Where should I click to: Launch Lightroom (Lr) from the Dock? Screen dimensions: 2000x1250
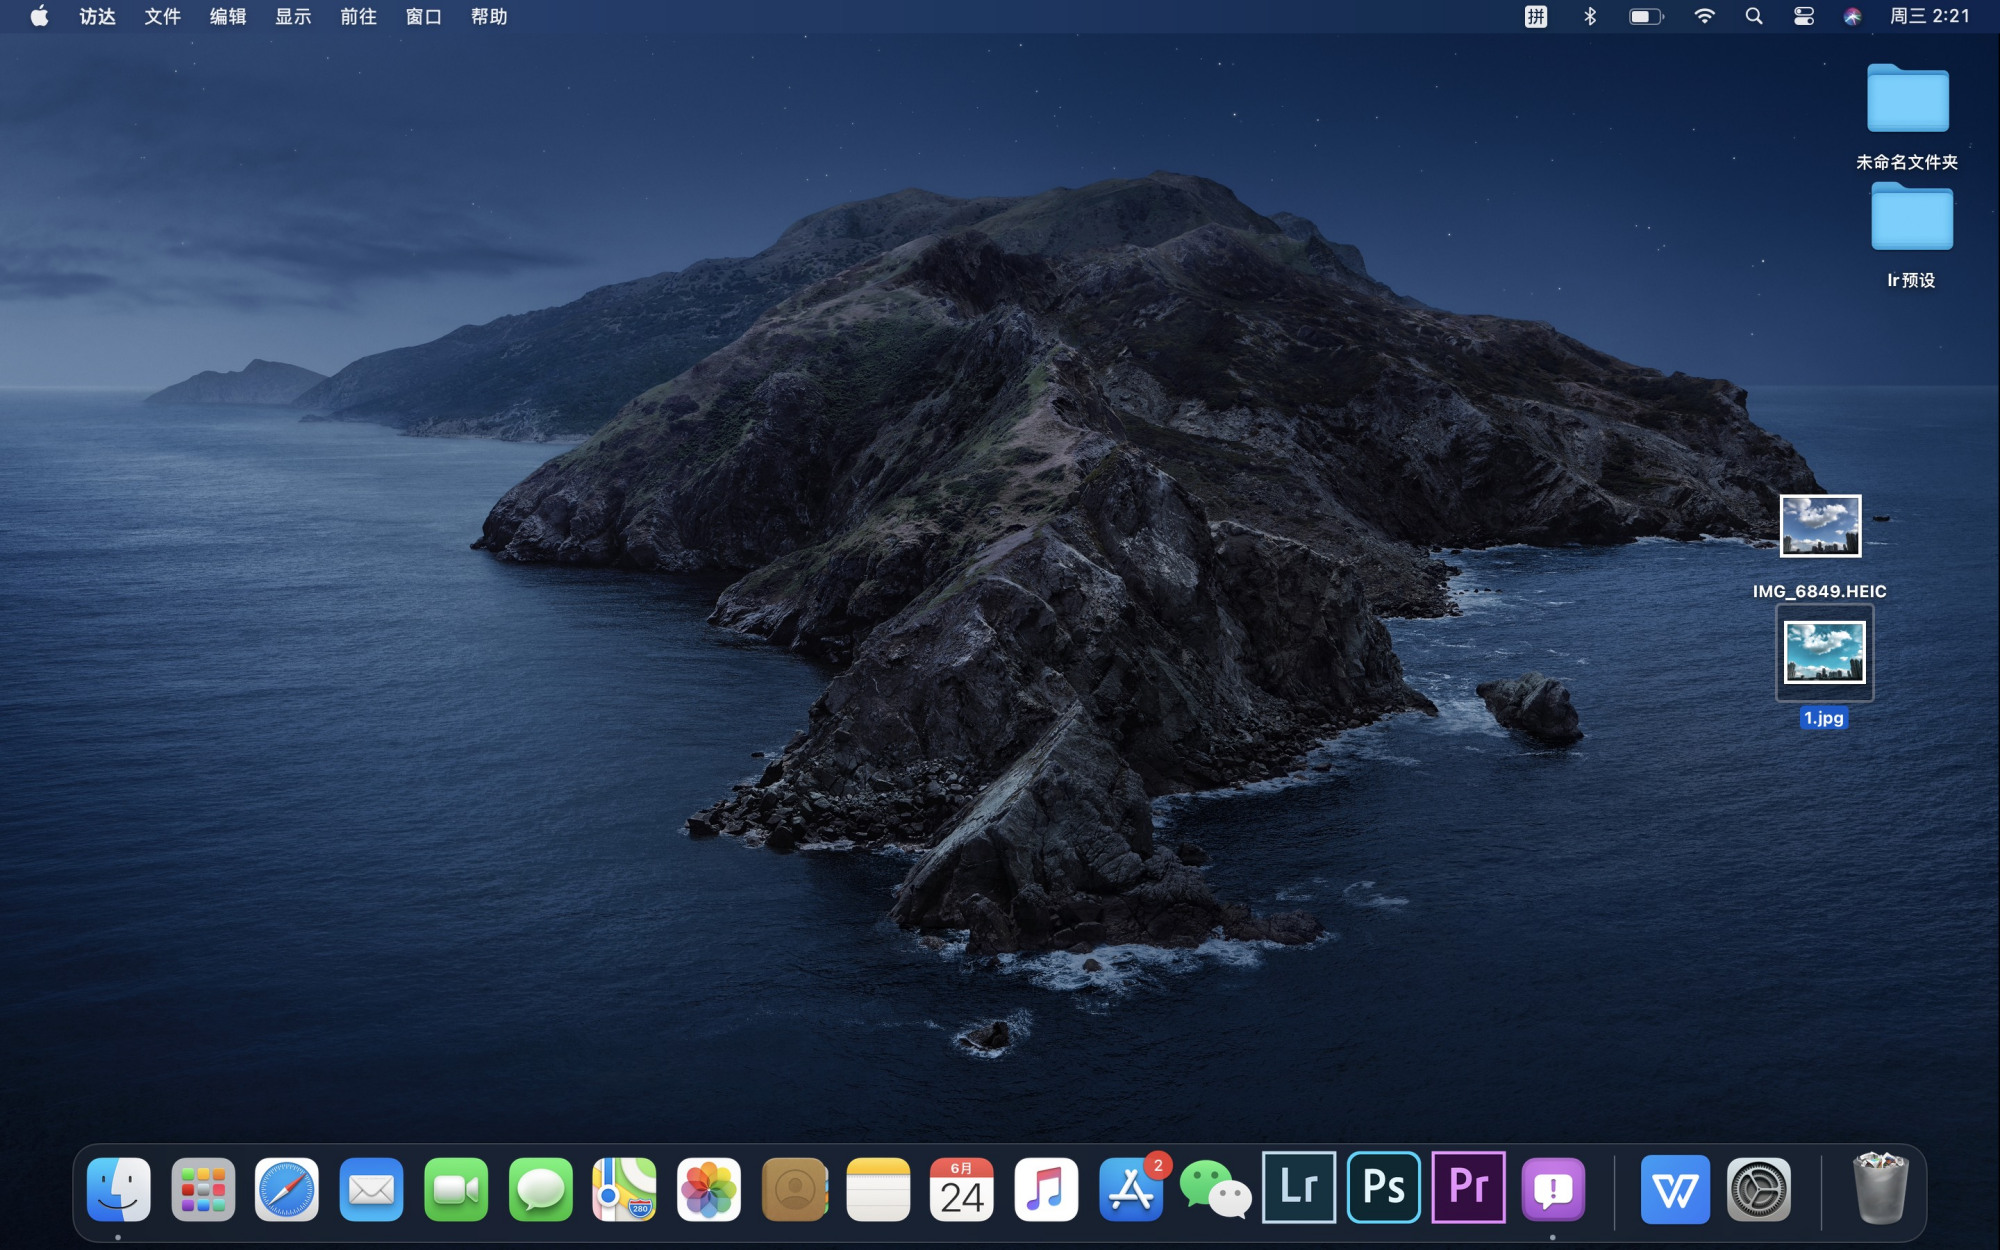pos(1299,1187)
